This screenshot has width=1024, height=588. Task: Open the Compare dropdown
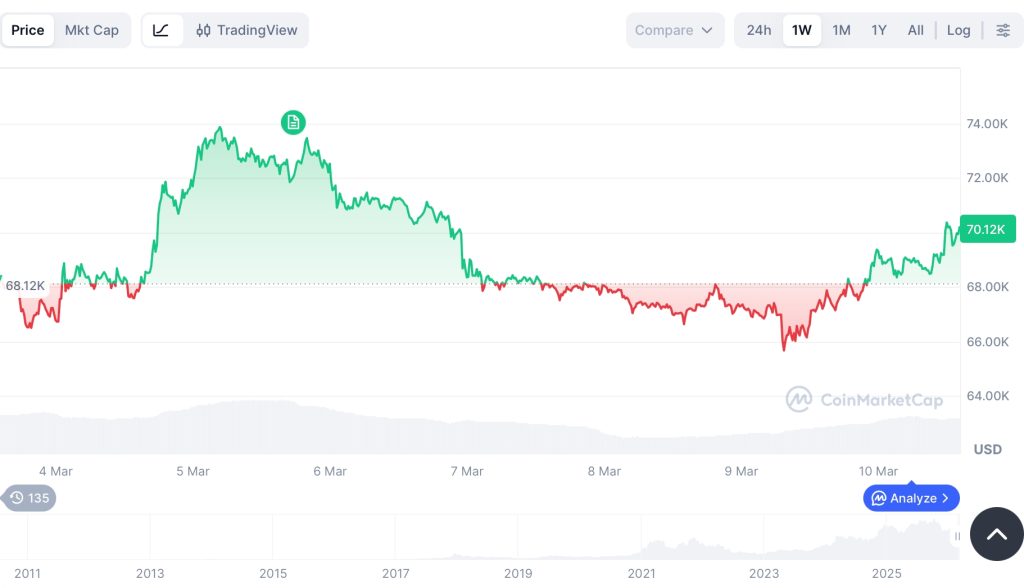click(x=675, y=30)
